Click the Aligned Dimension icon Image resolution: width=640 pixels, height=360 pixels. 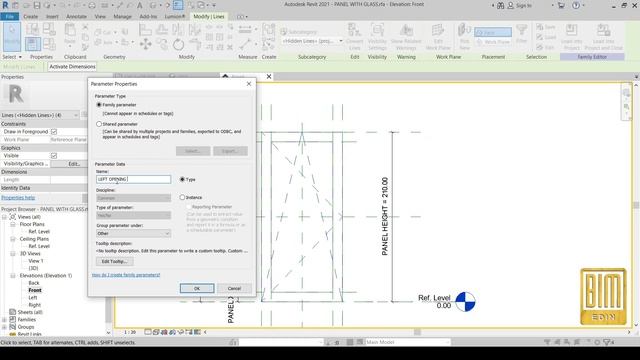coord(245,44)
